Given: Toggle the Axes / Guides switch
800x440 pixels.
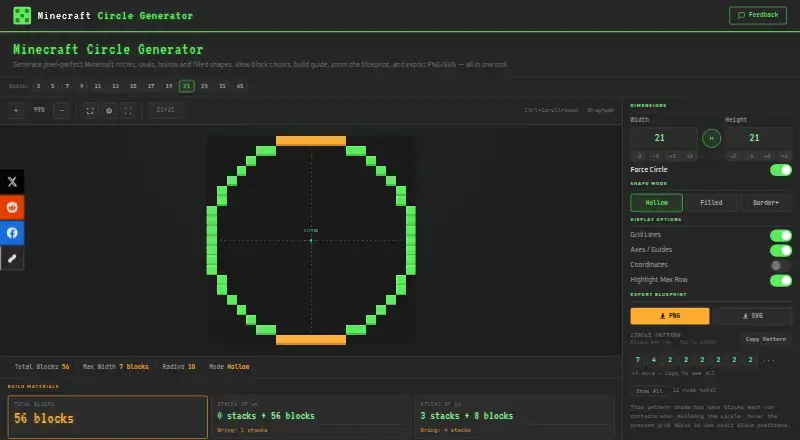Looking at the screenshot, I should point(781,250).
